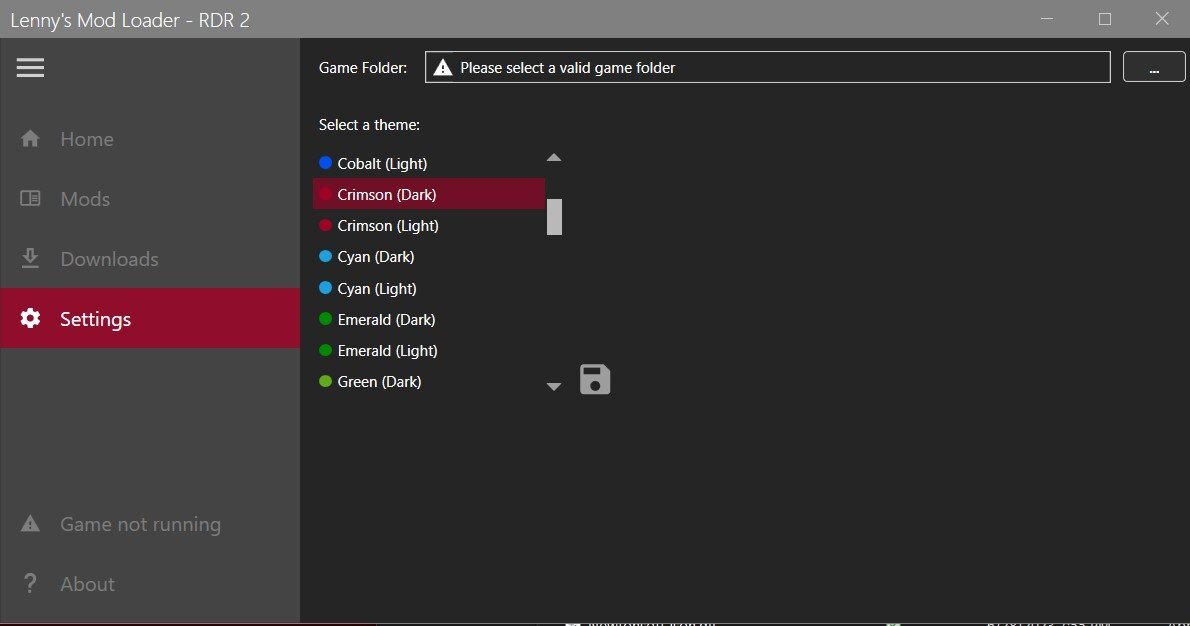Select the Crimson (Light) theme

pyautogui.click(x=388, y=226)
